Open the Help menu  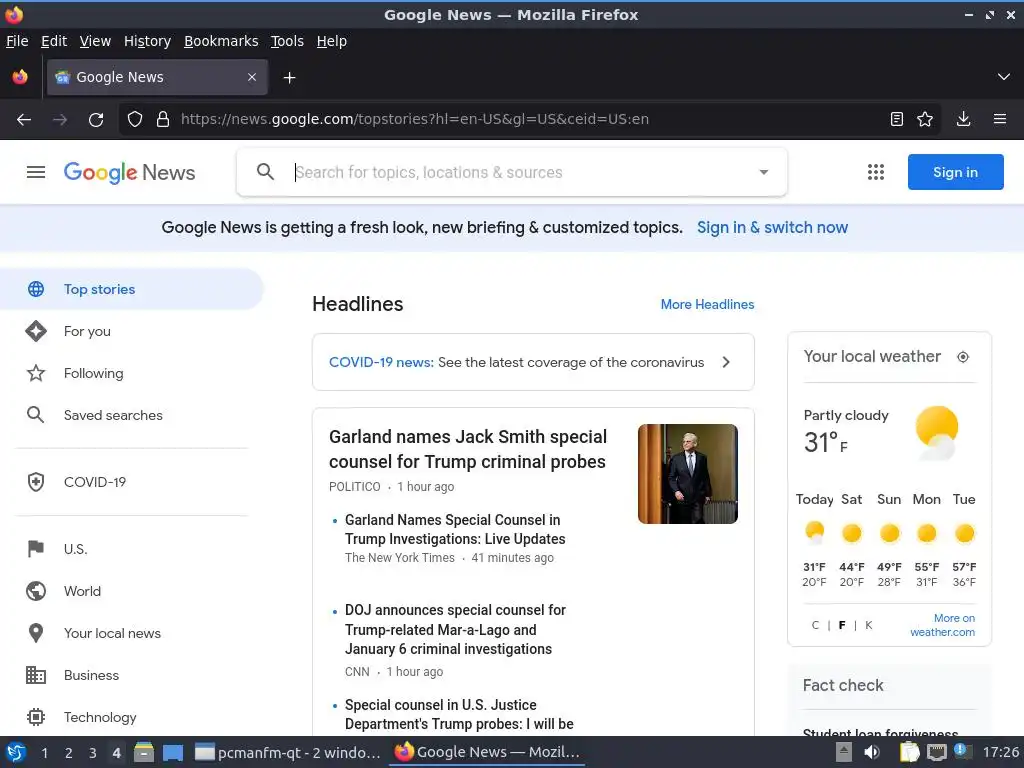point(332,41)
